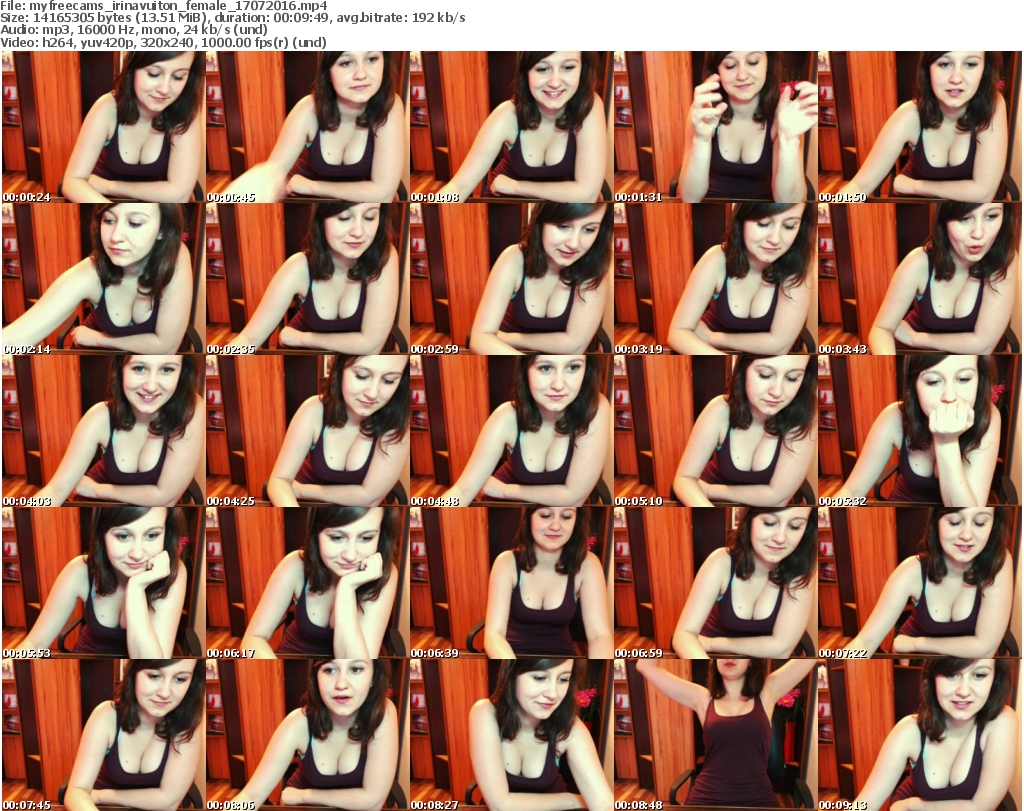
Task: Select the frame at 00:08:27
Action: [511, 735]
